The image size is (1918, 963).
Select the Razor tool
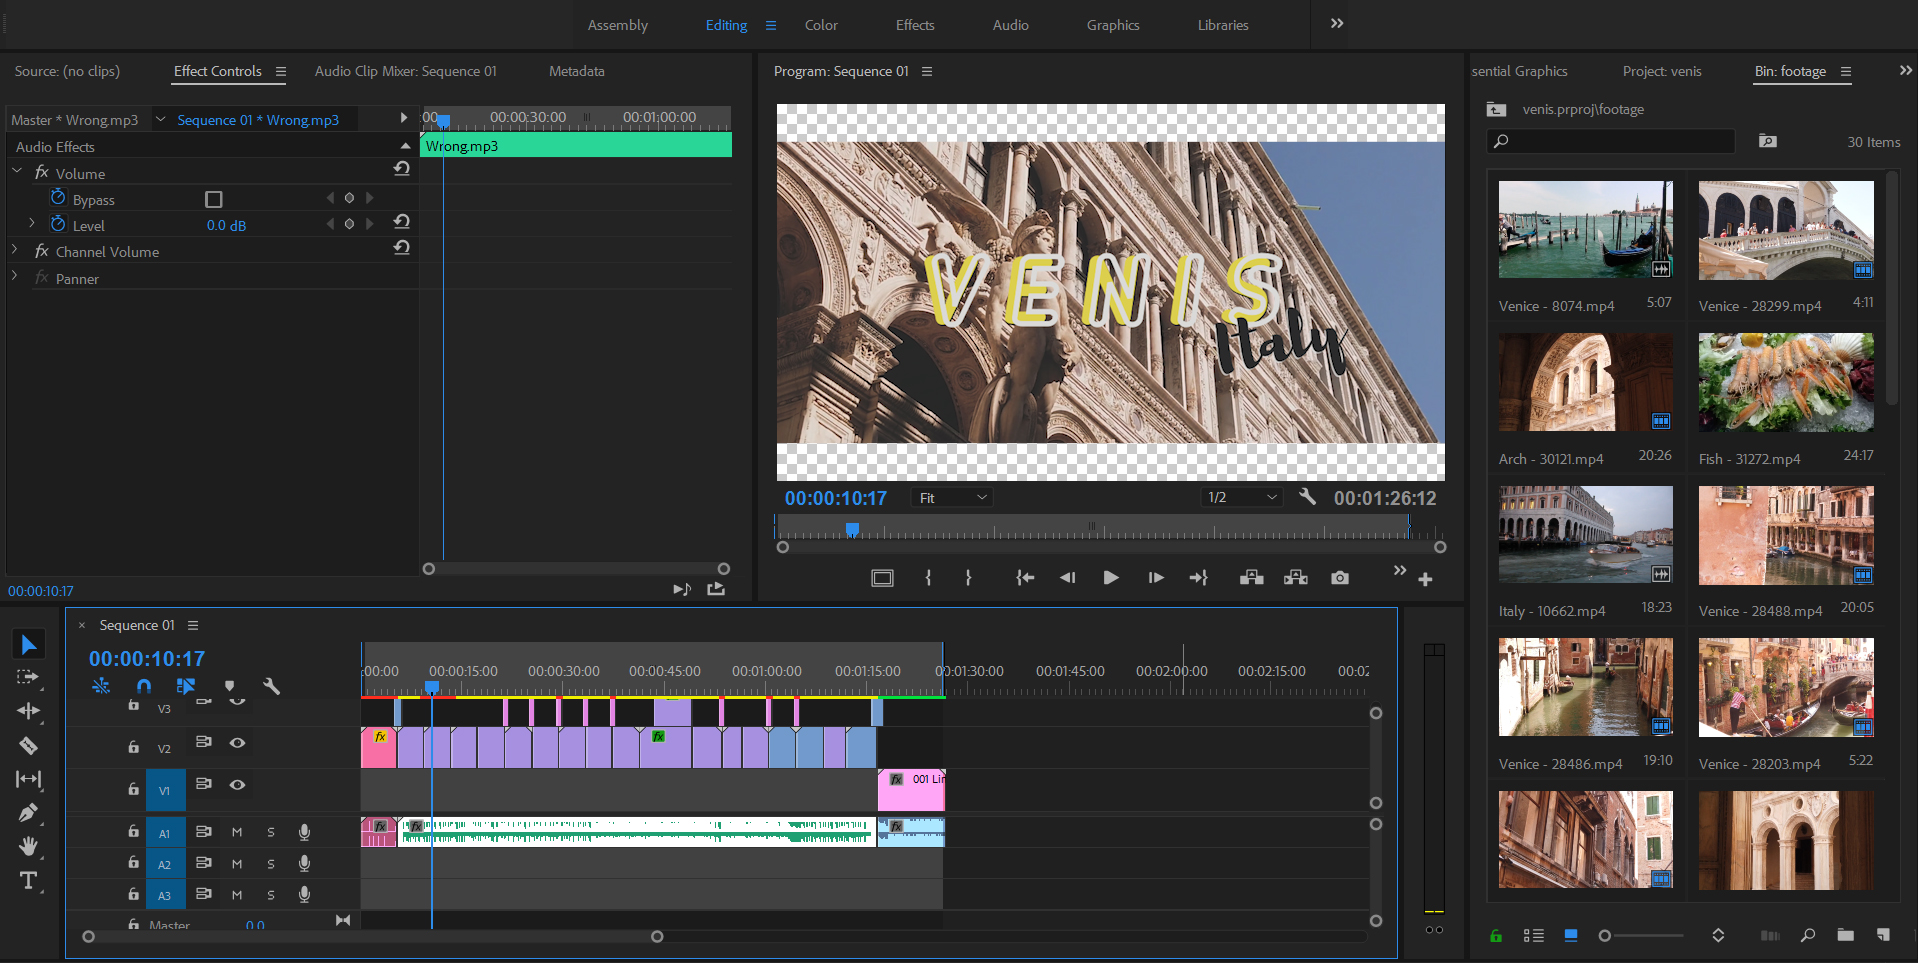[28, 745]
